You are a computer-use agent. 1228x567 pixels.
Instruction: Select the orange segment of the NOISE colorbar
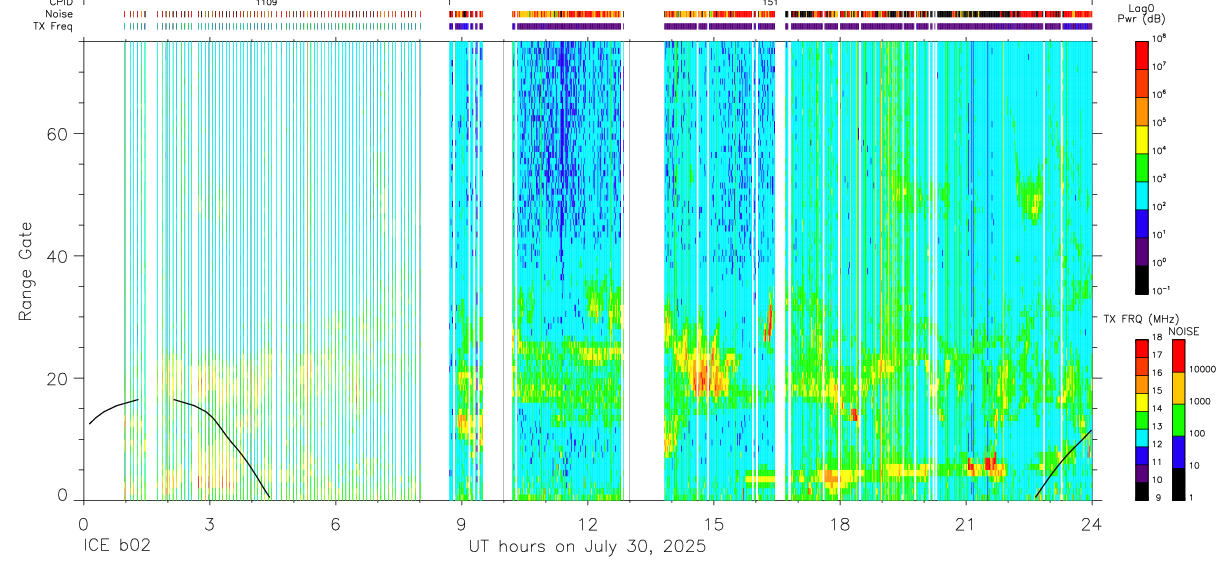[1177, 387]
